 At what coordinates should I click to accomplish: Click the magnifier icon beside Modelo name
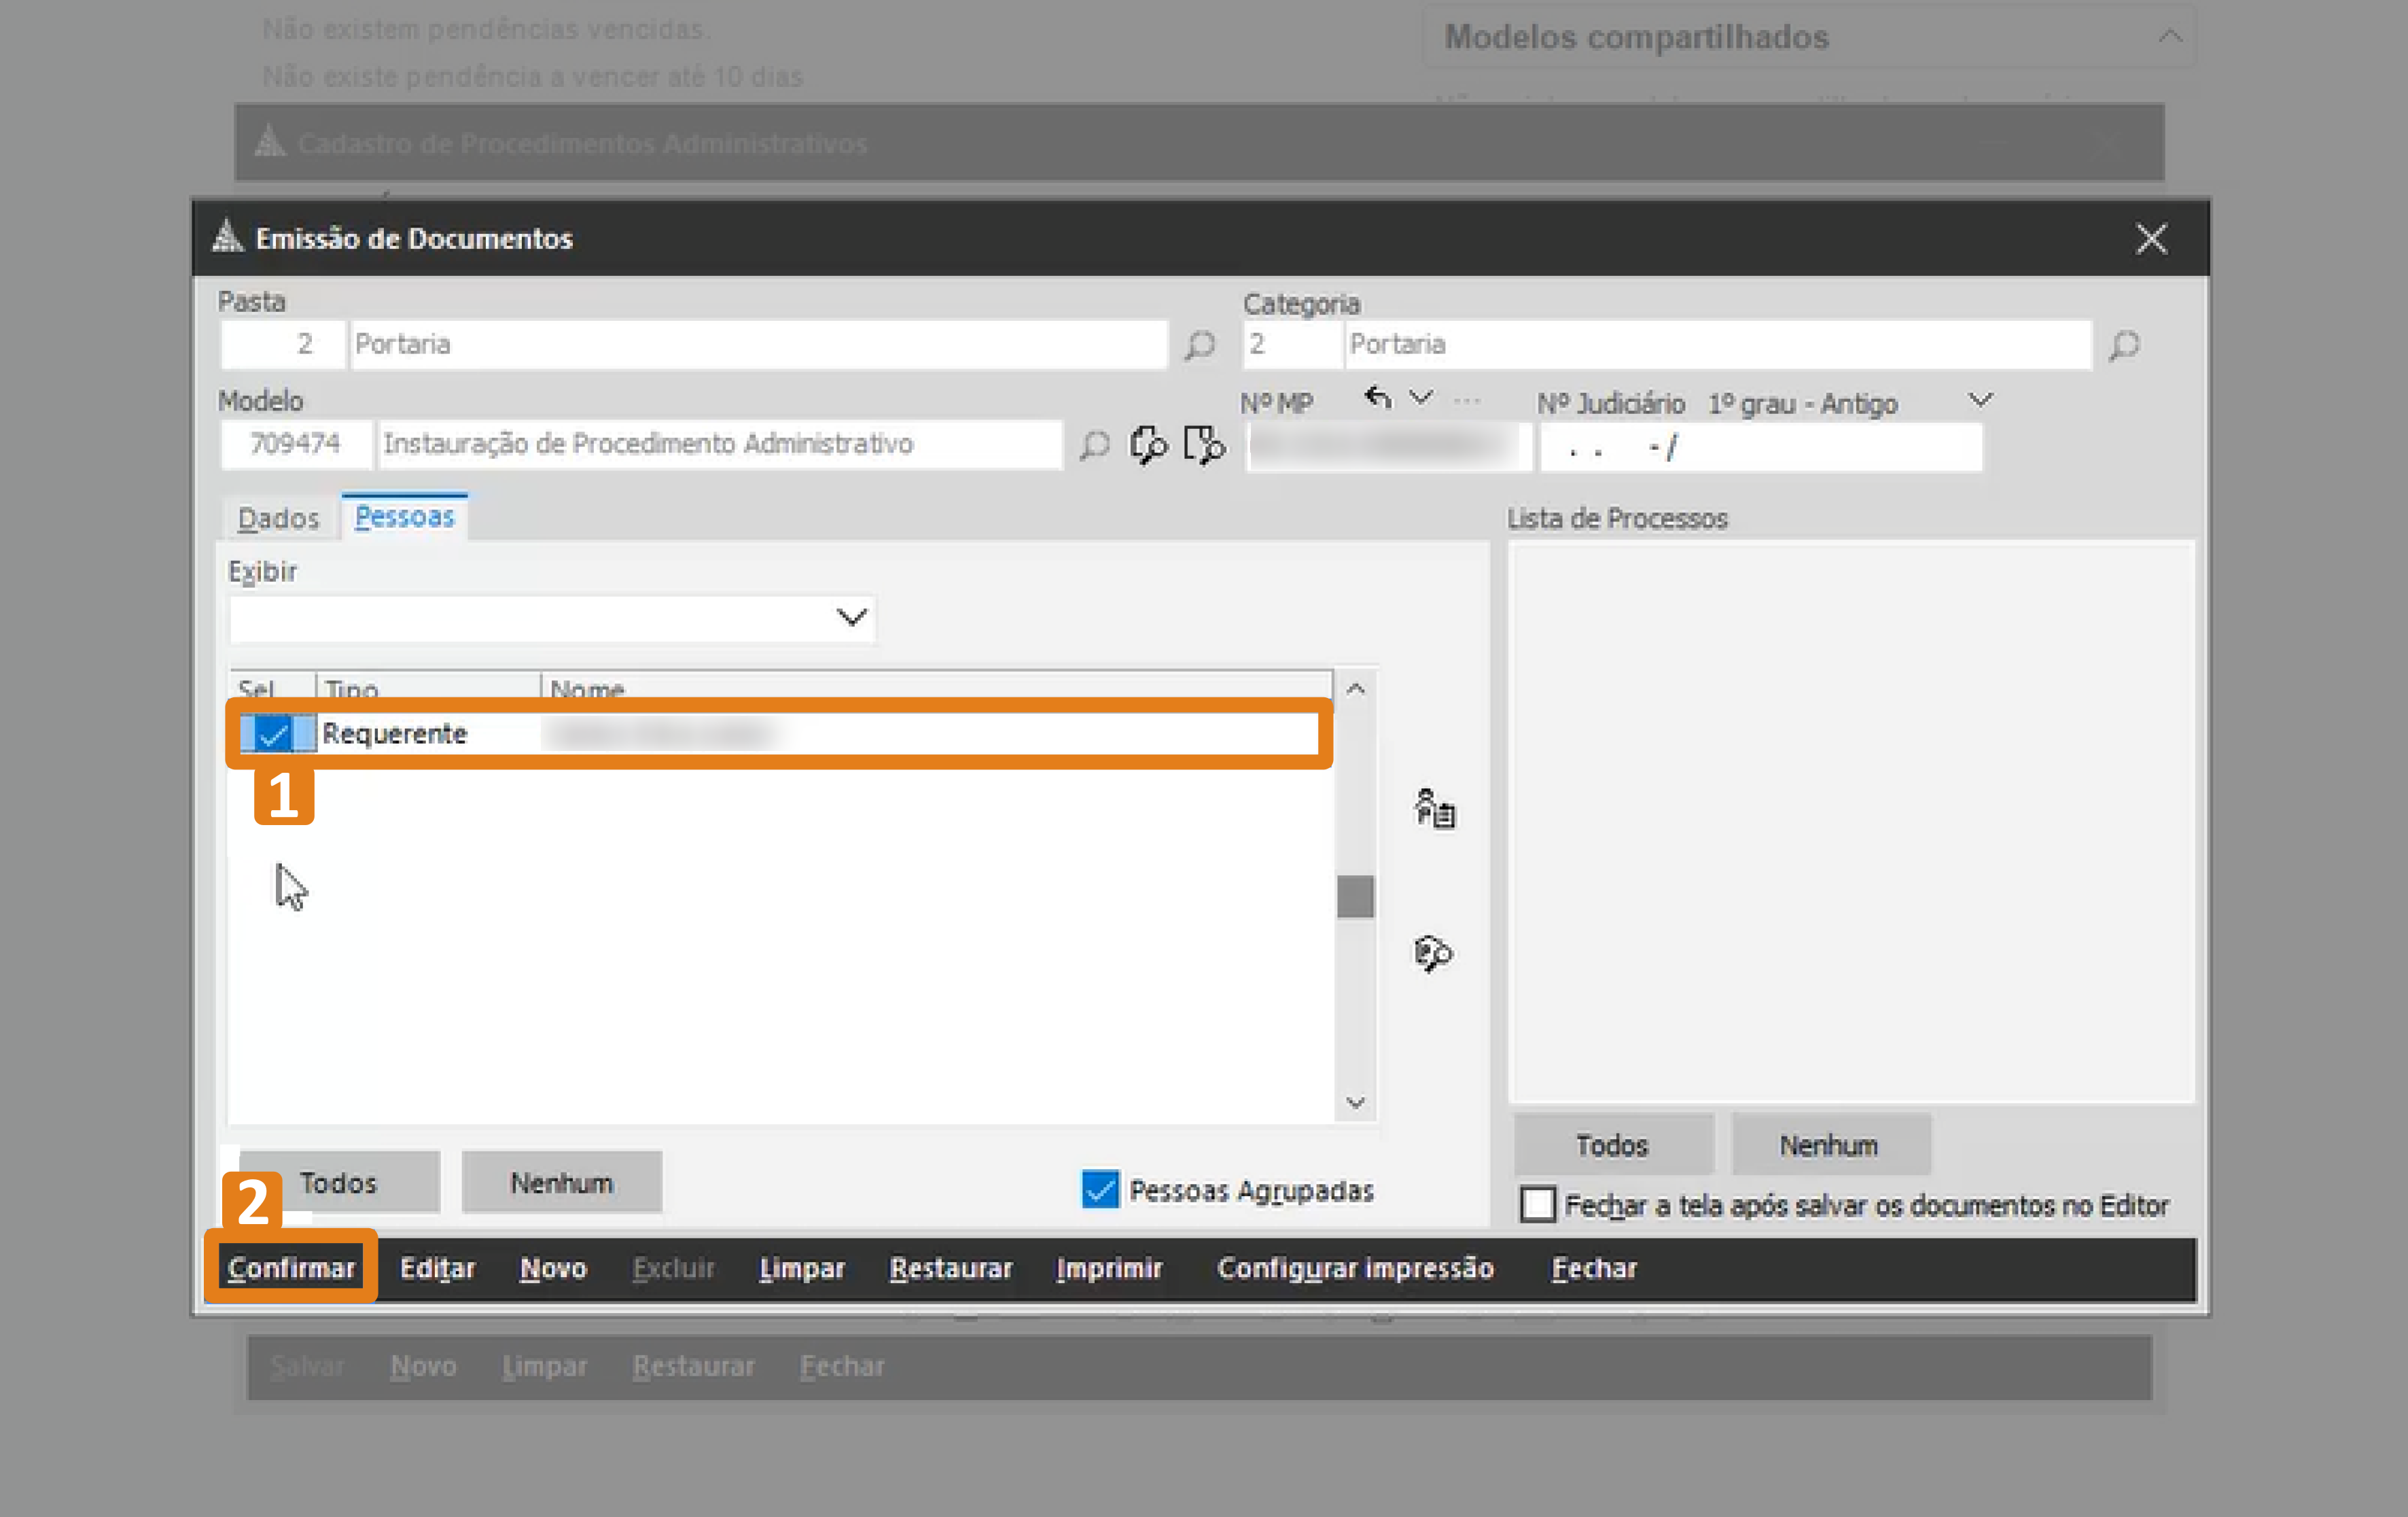tap(1094, 444)
